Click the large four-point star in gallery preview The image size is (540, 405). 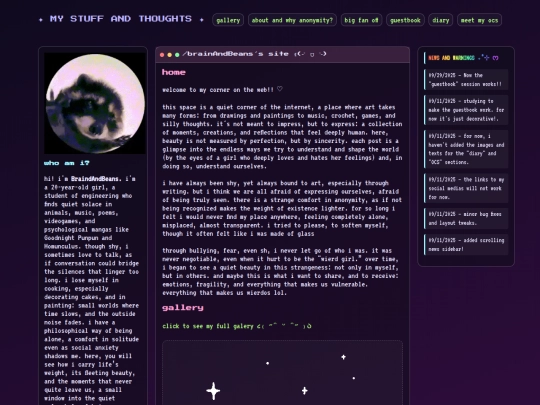tap(213, 391)
